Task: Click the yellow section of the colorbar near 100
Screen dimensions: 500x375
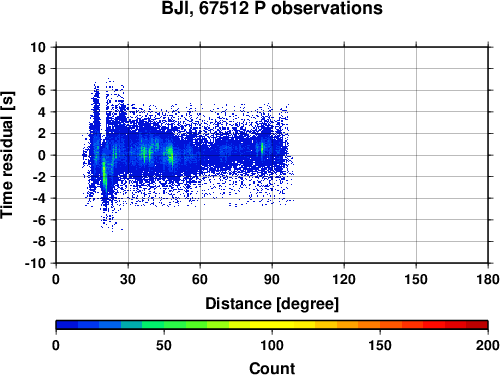Action: (x=272, y=325)
